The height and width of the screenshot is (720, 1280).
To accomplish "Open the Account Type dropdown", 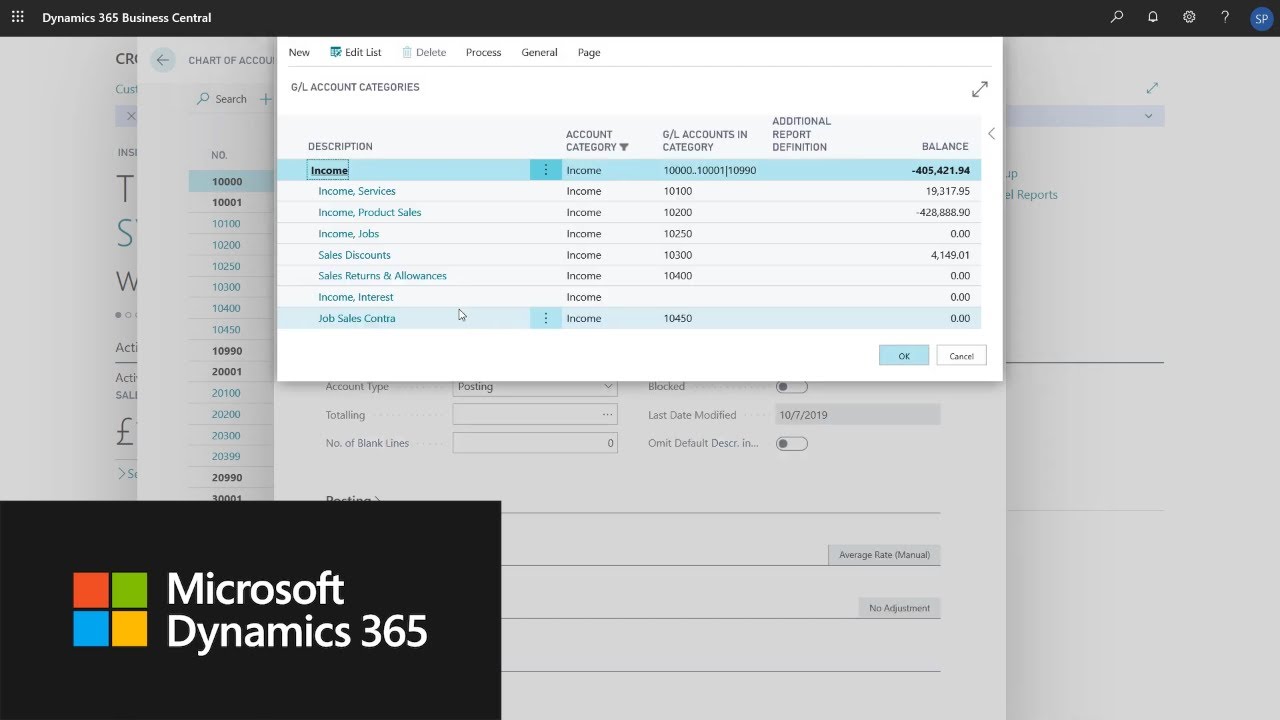I will (x=535, y=387).
